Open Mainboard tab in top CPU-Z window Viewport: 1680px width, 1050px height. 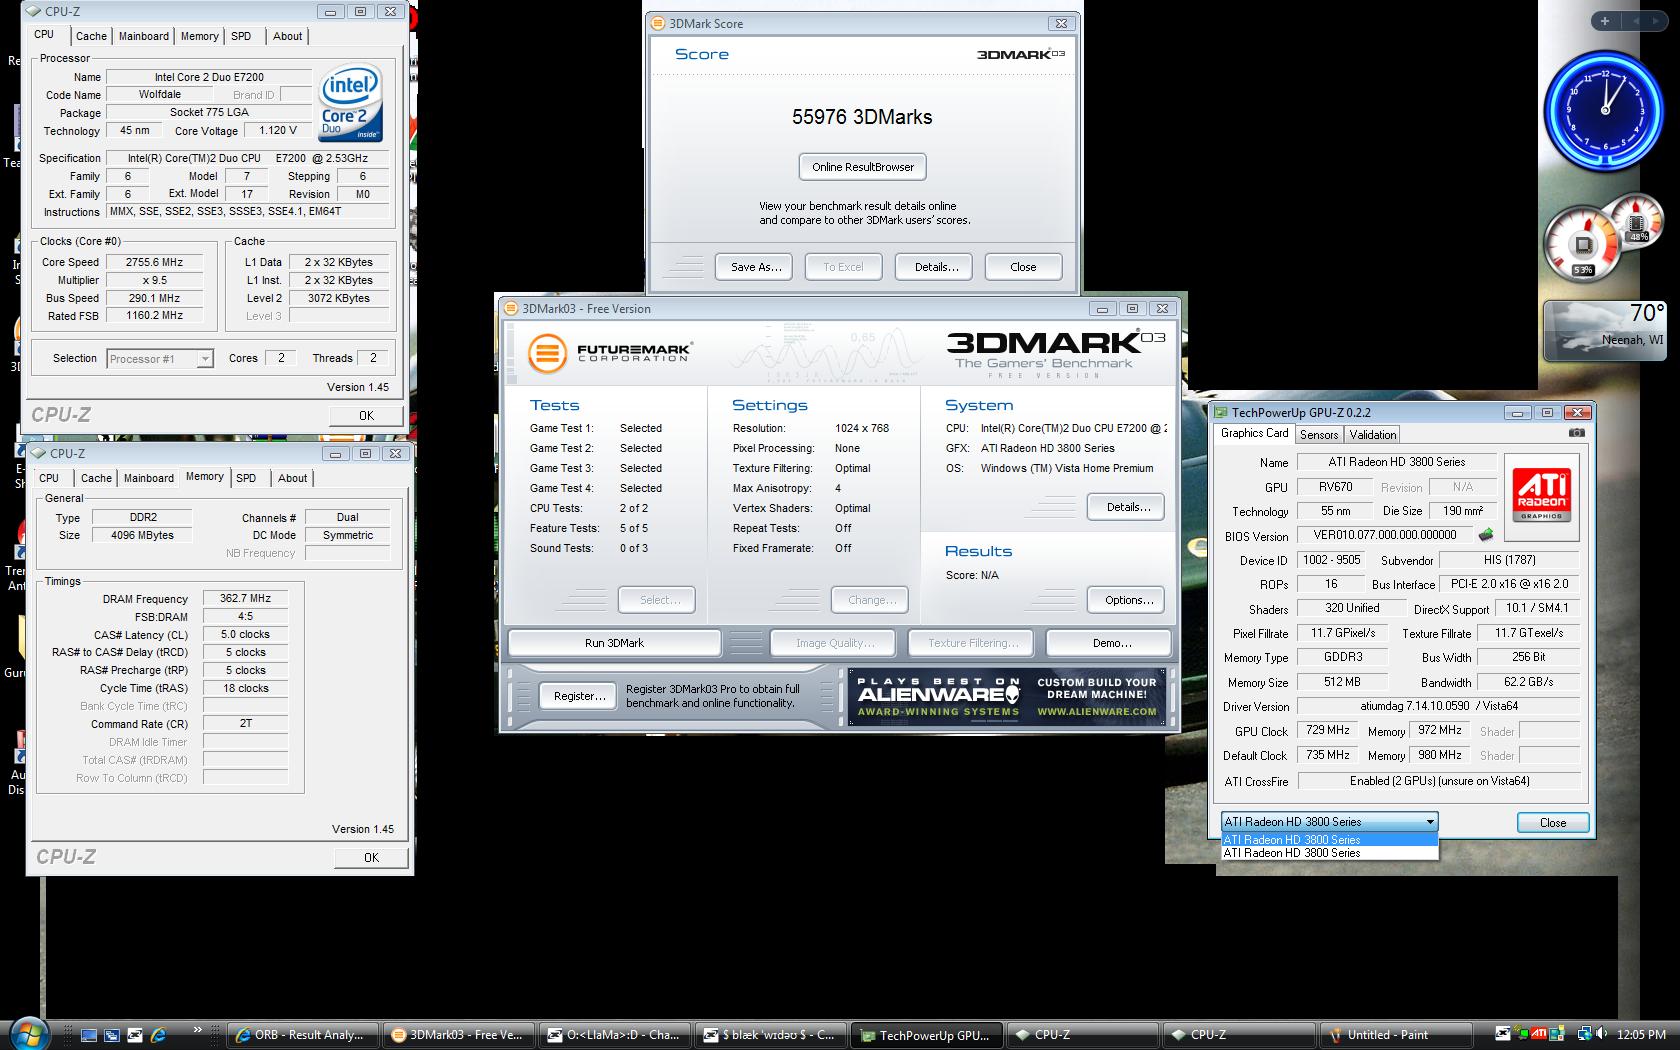click(144, 36)
